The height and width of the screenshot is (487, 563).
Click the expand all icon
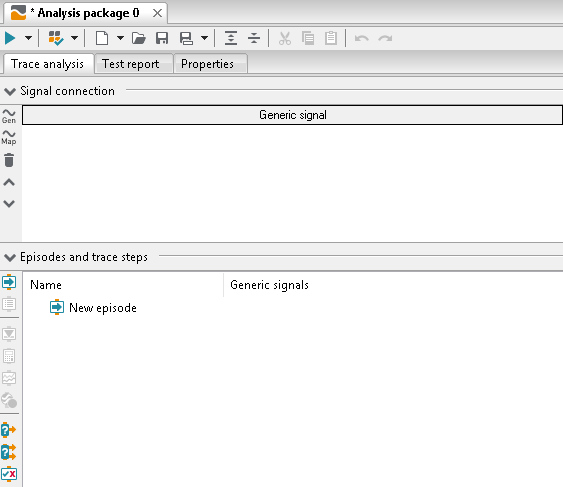(231, 38)
